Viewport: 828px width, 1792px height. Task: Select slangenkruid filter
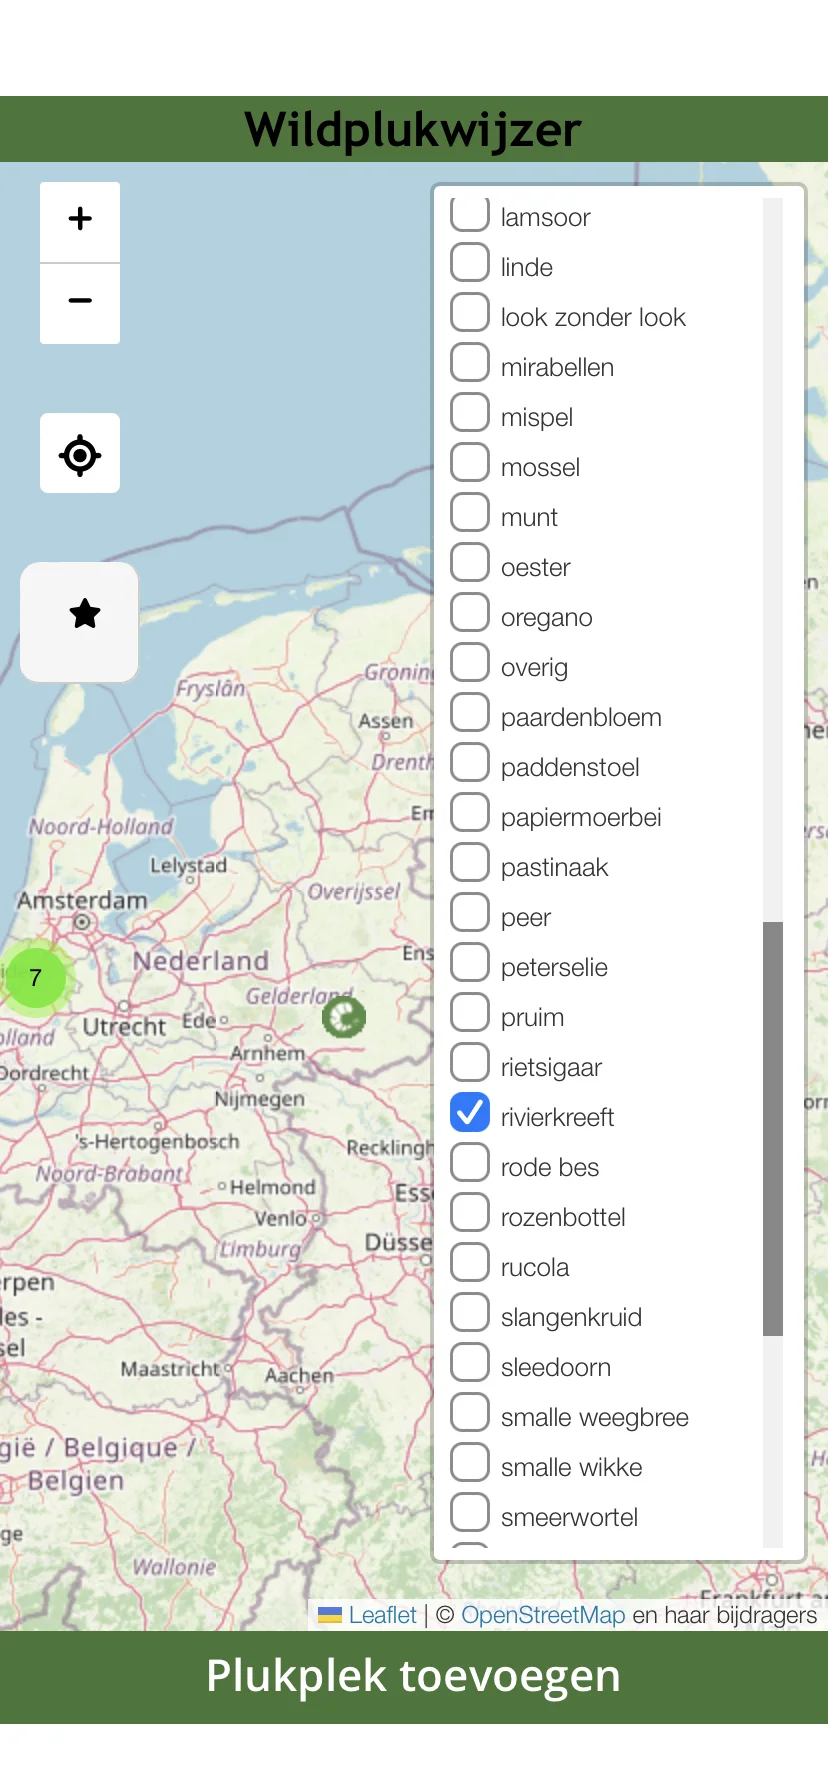[470, 1313]
